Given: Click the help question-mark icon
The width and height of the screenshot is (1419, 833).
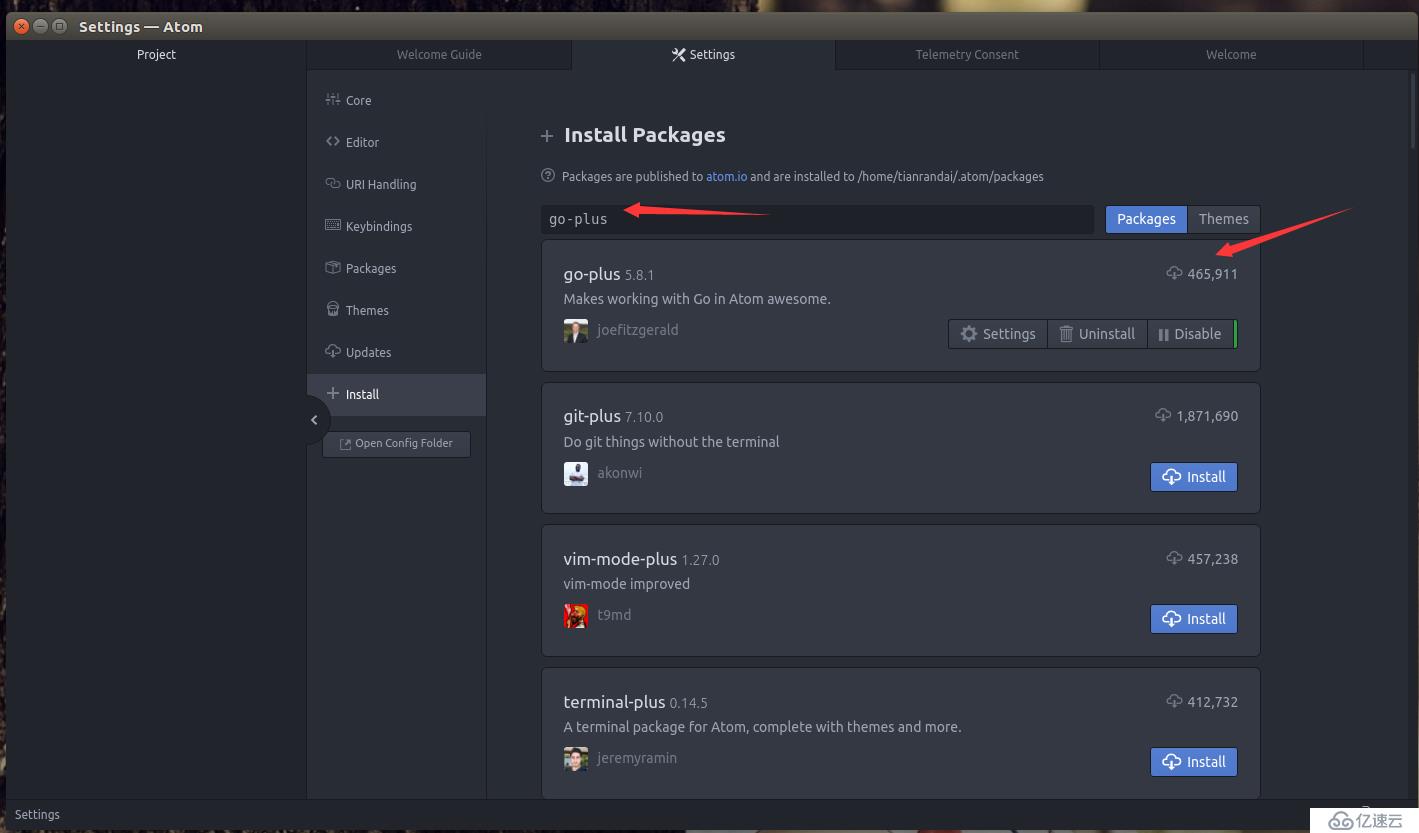Looking at the screenshot, I should coord(548,176).
